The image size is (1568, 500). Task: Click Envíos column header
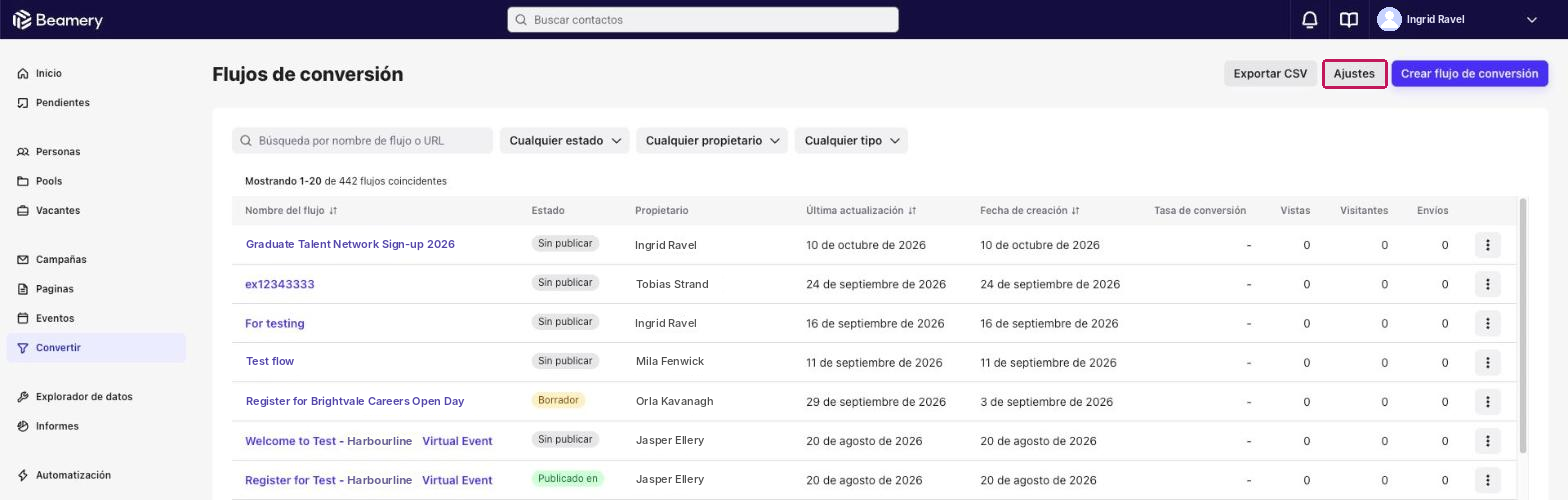1432,211
